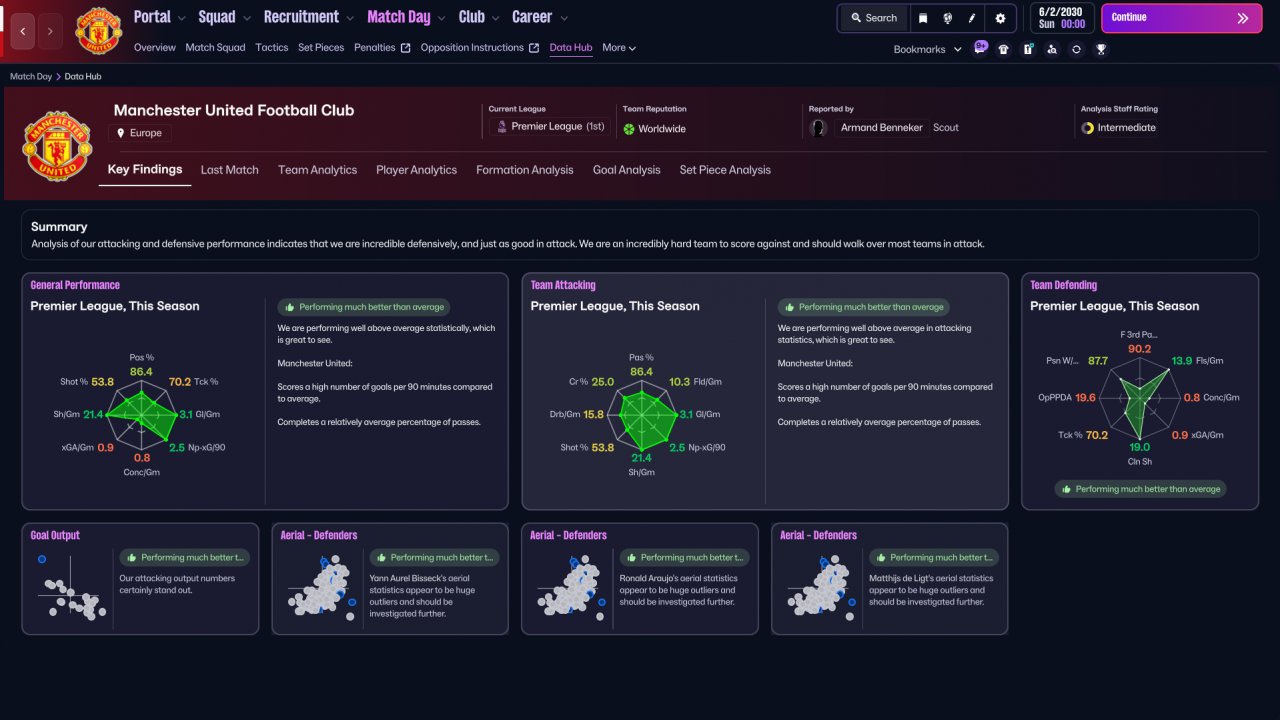The width and height of the screenshot is (1280, 720).
Task: Open the More submenu dropdown
Action: click(619, 47)
